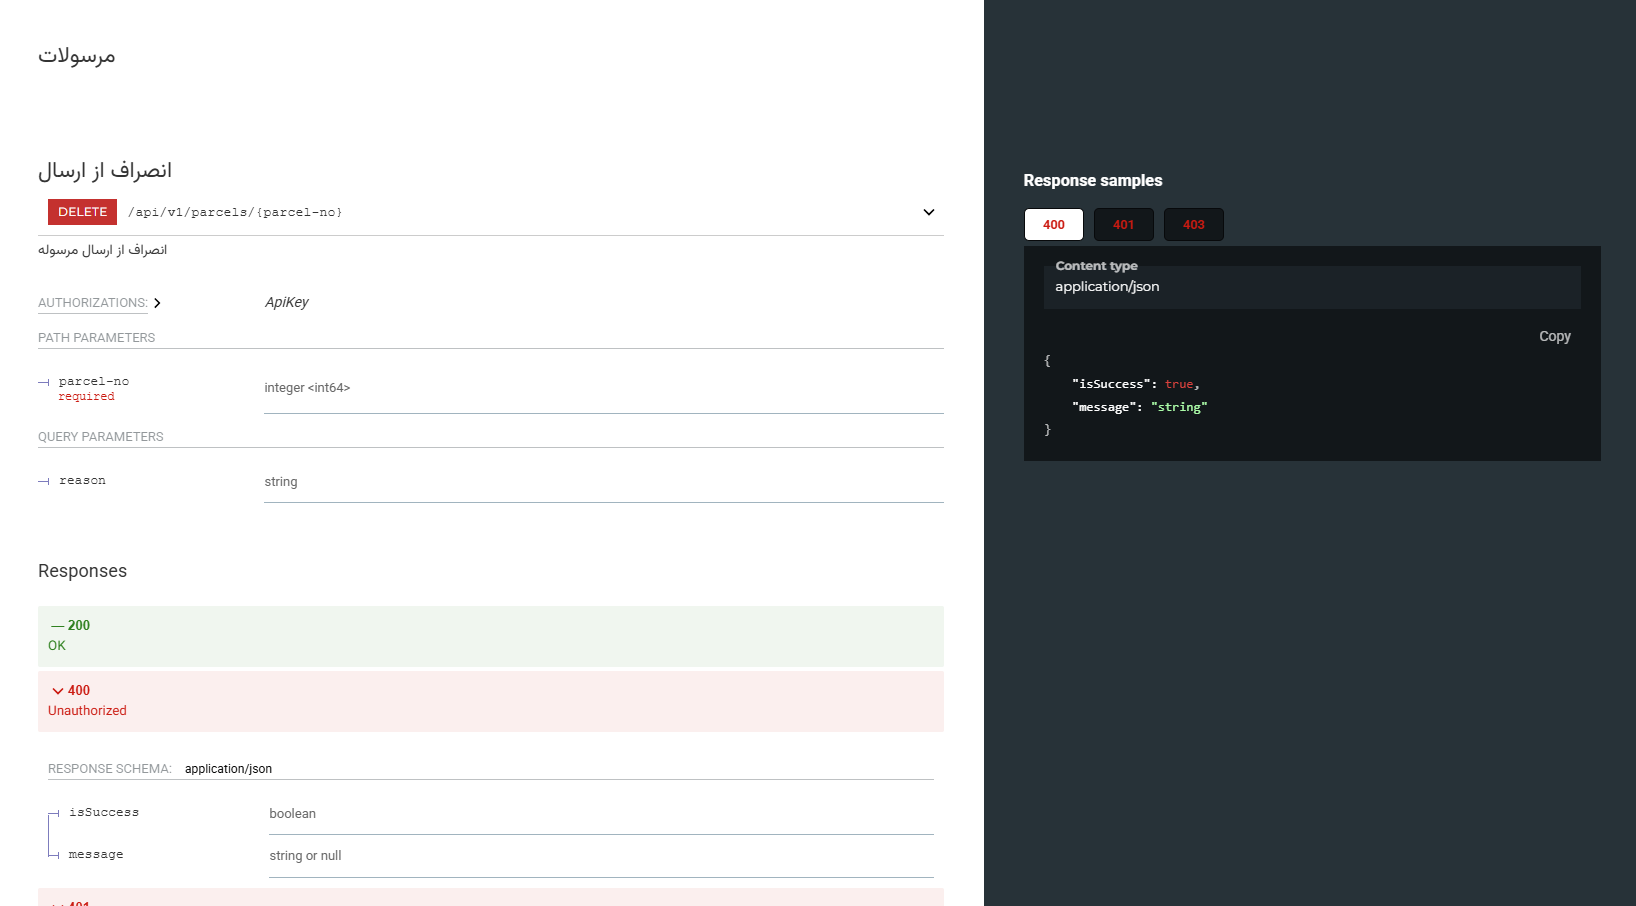Expand the DELETE endpoint chevron arrow
The width and height of the screenshot is (1636, 906).
(928, 212)
